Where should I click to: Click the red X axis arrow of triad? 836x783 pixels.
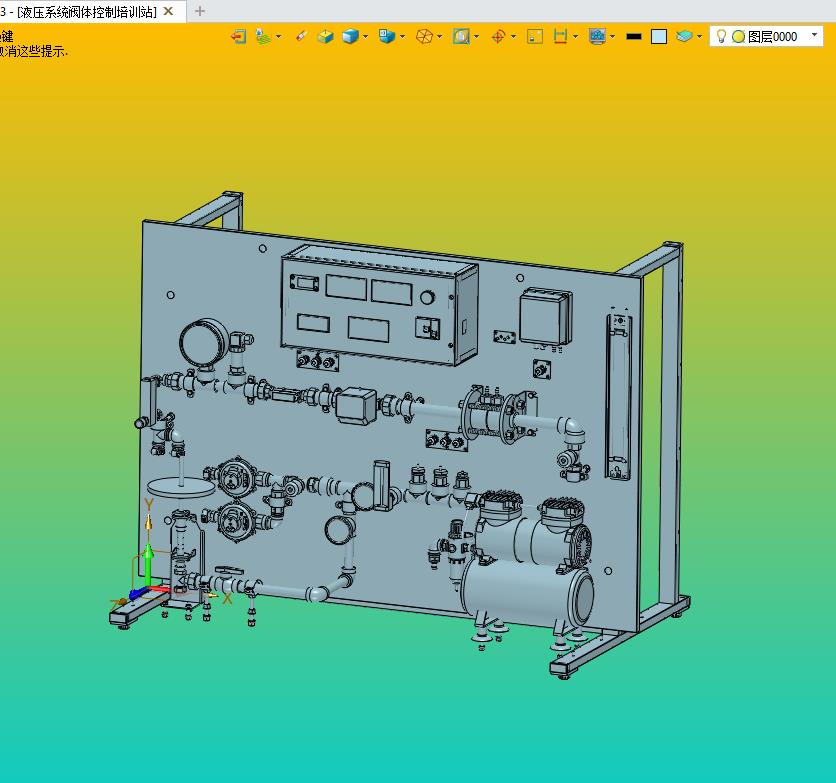pyautogui.click(x=160, y=589)
